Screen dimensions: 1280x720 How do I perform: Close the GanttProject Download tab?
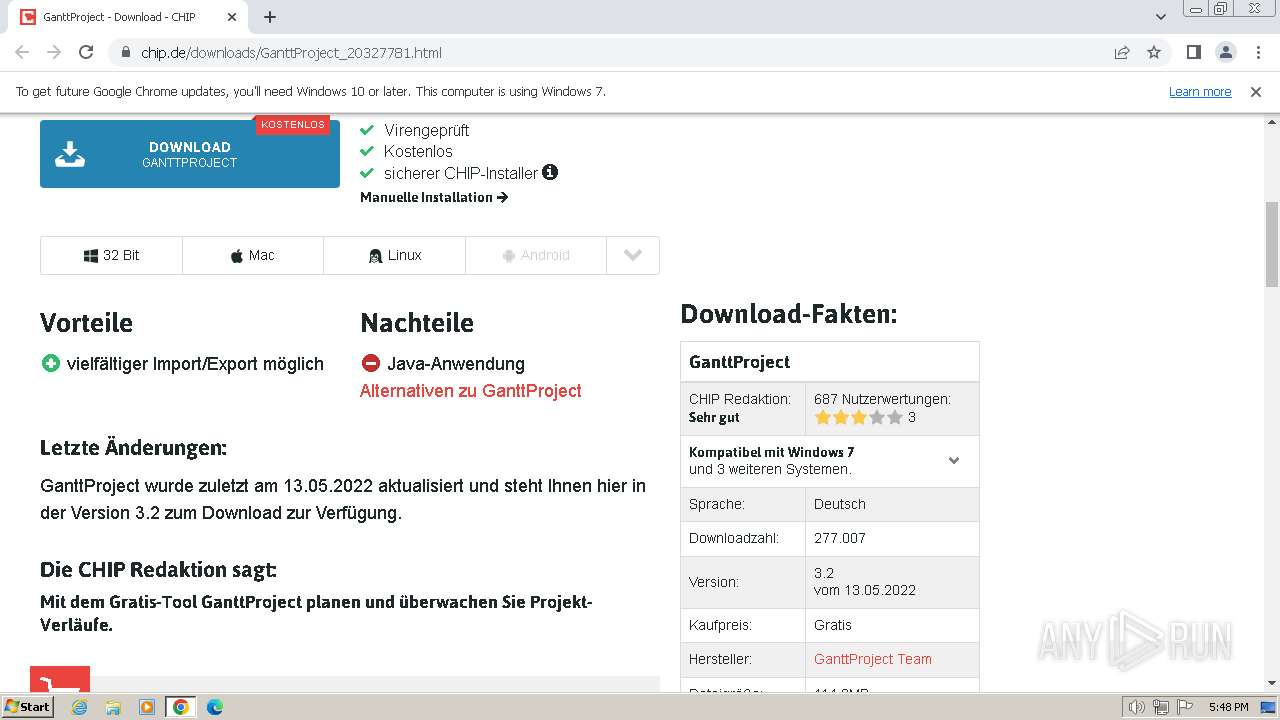click(232, 17)
